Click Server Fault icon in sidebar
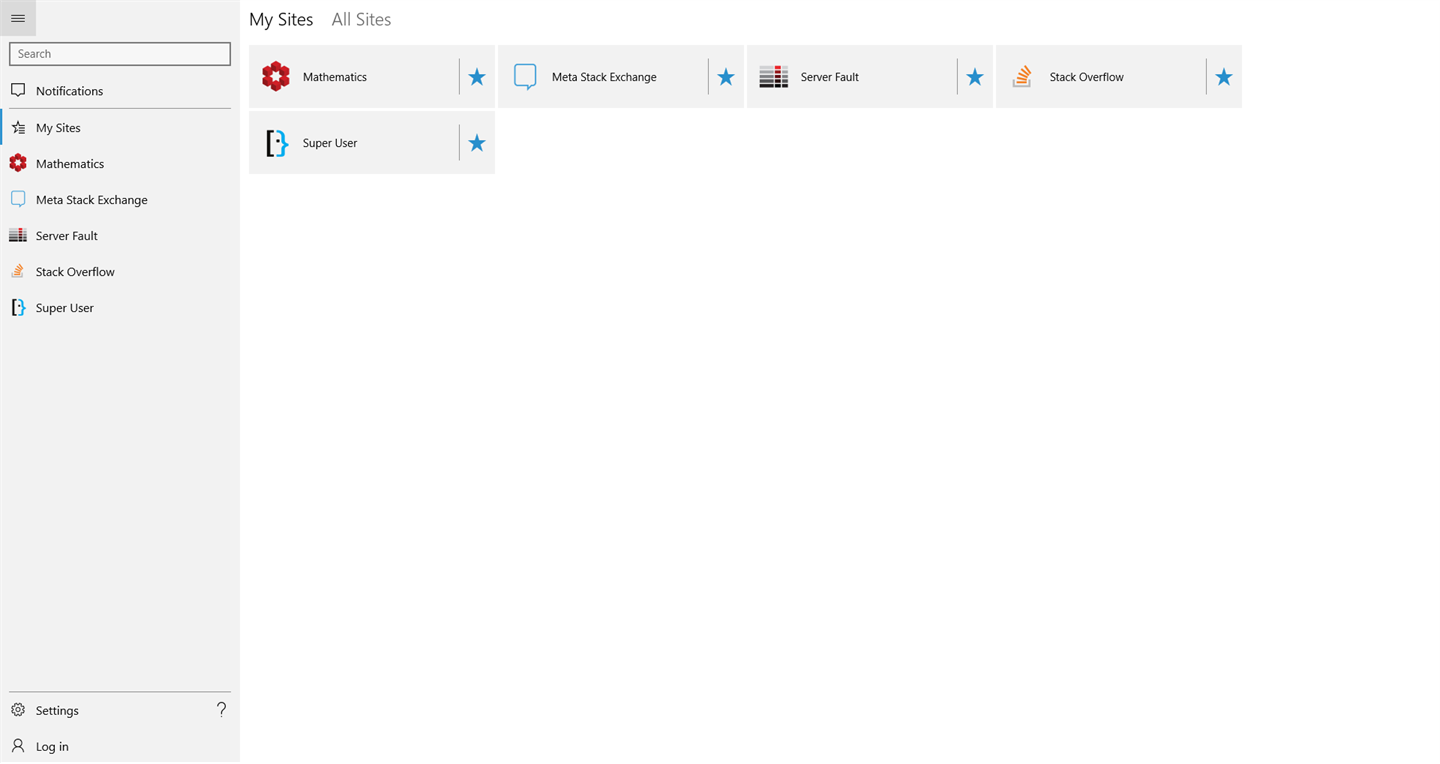The image size is (1440, 764). click(x=18, y=235)
